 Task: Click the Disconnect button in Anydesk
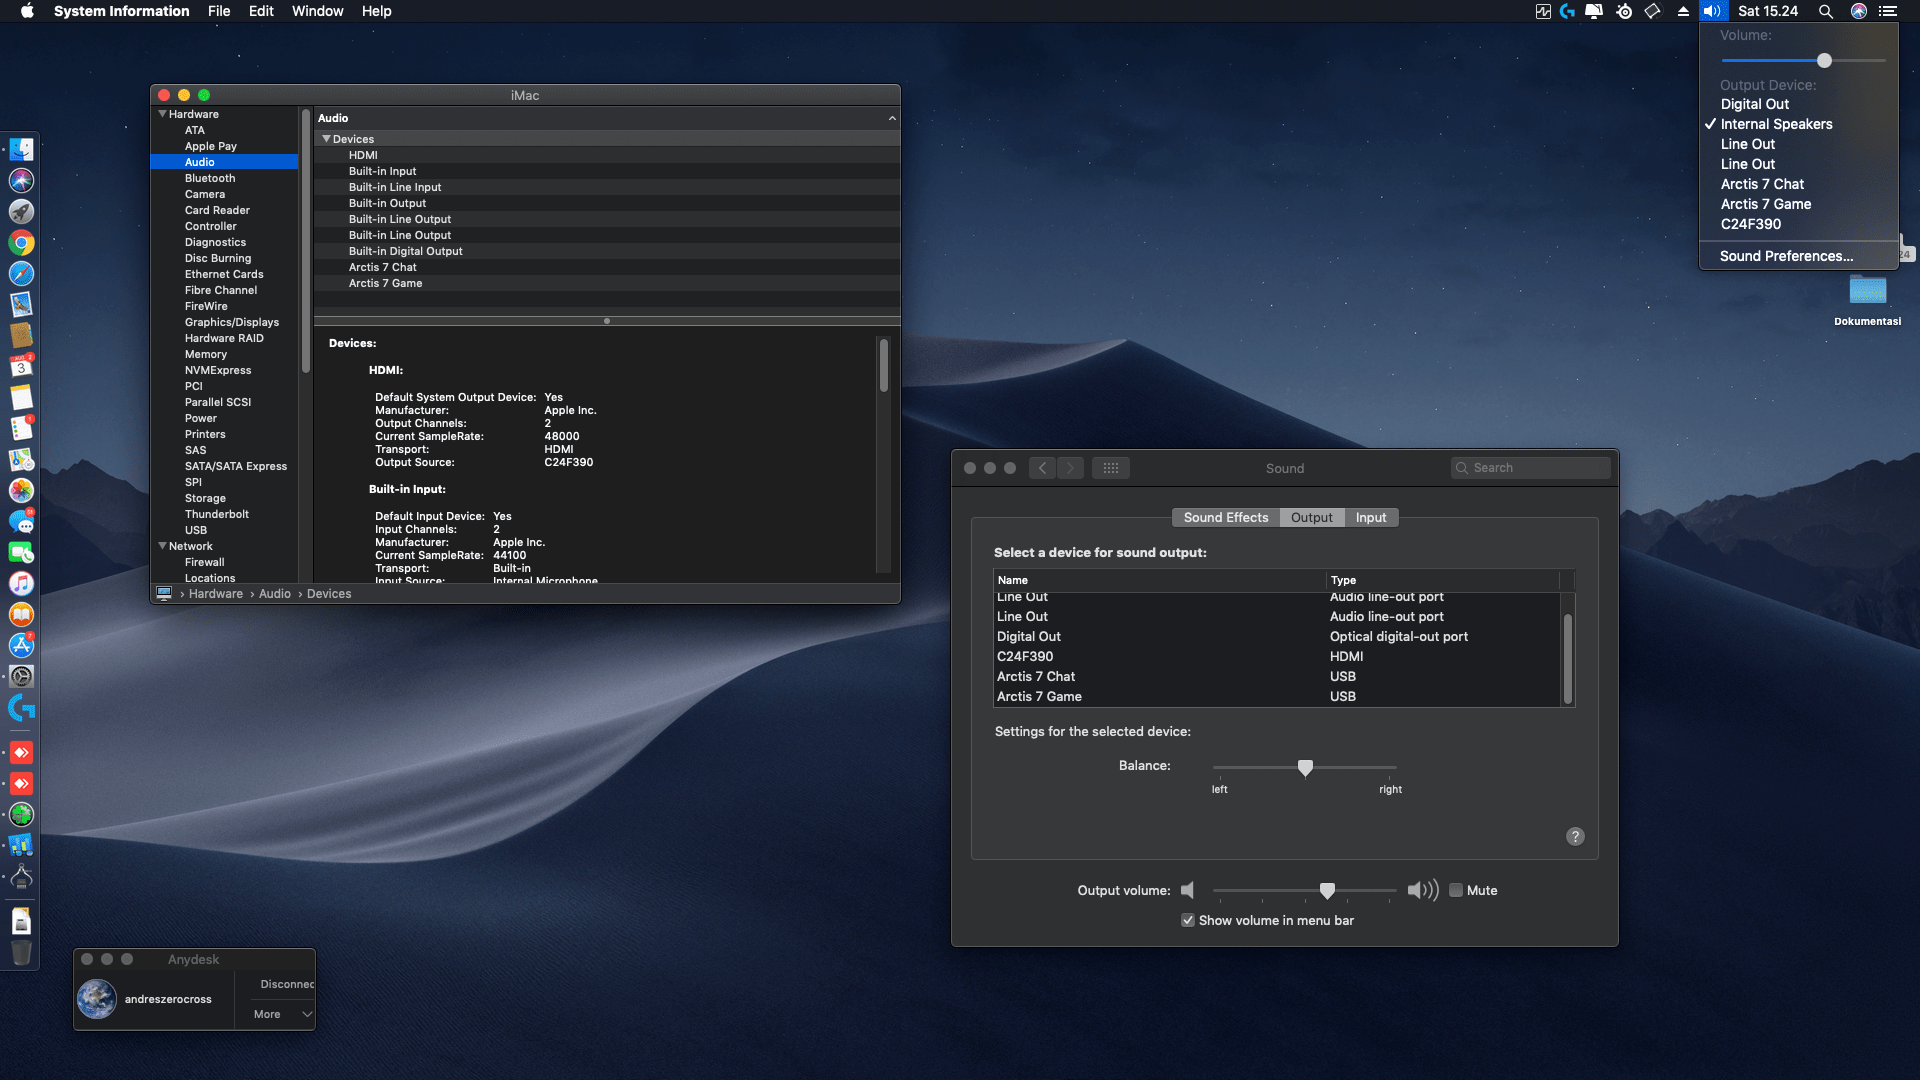286,984
